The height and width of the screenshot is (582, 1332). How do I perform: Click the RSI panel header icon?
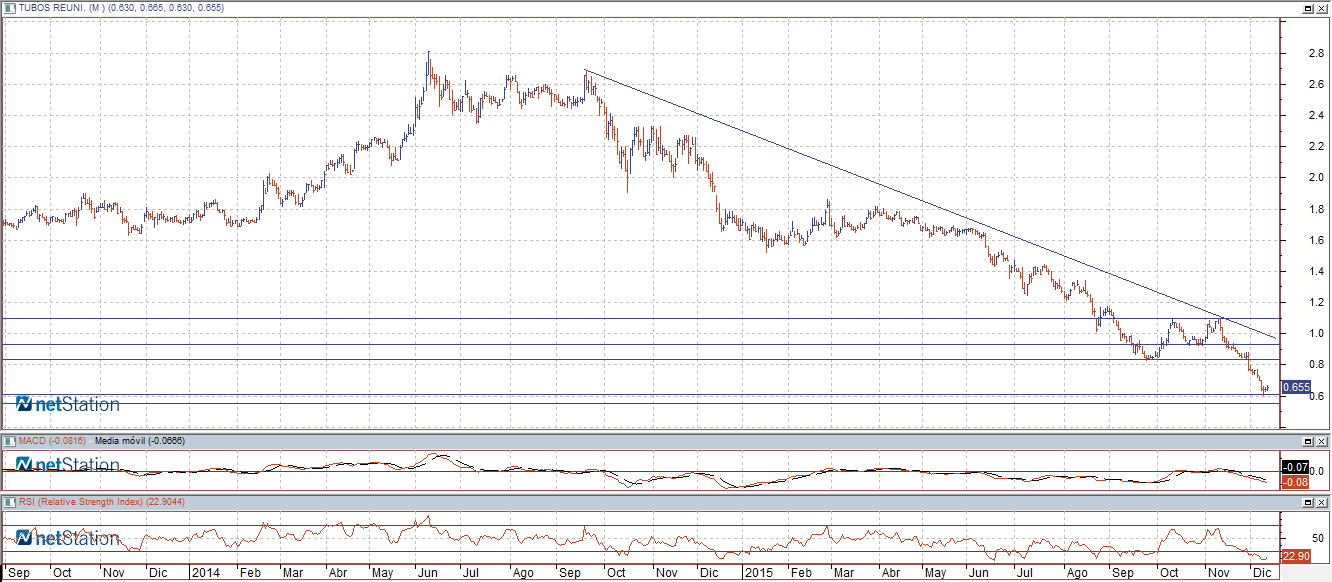(x=8, y=502)
